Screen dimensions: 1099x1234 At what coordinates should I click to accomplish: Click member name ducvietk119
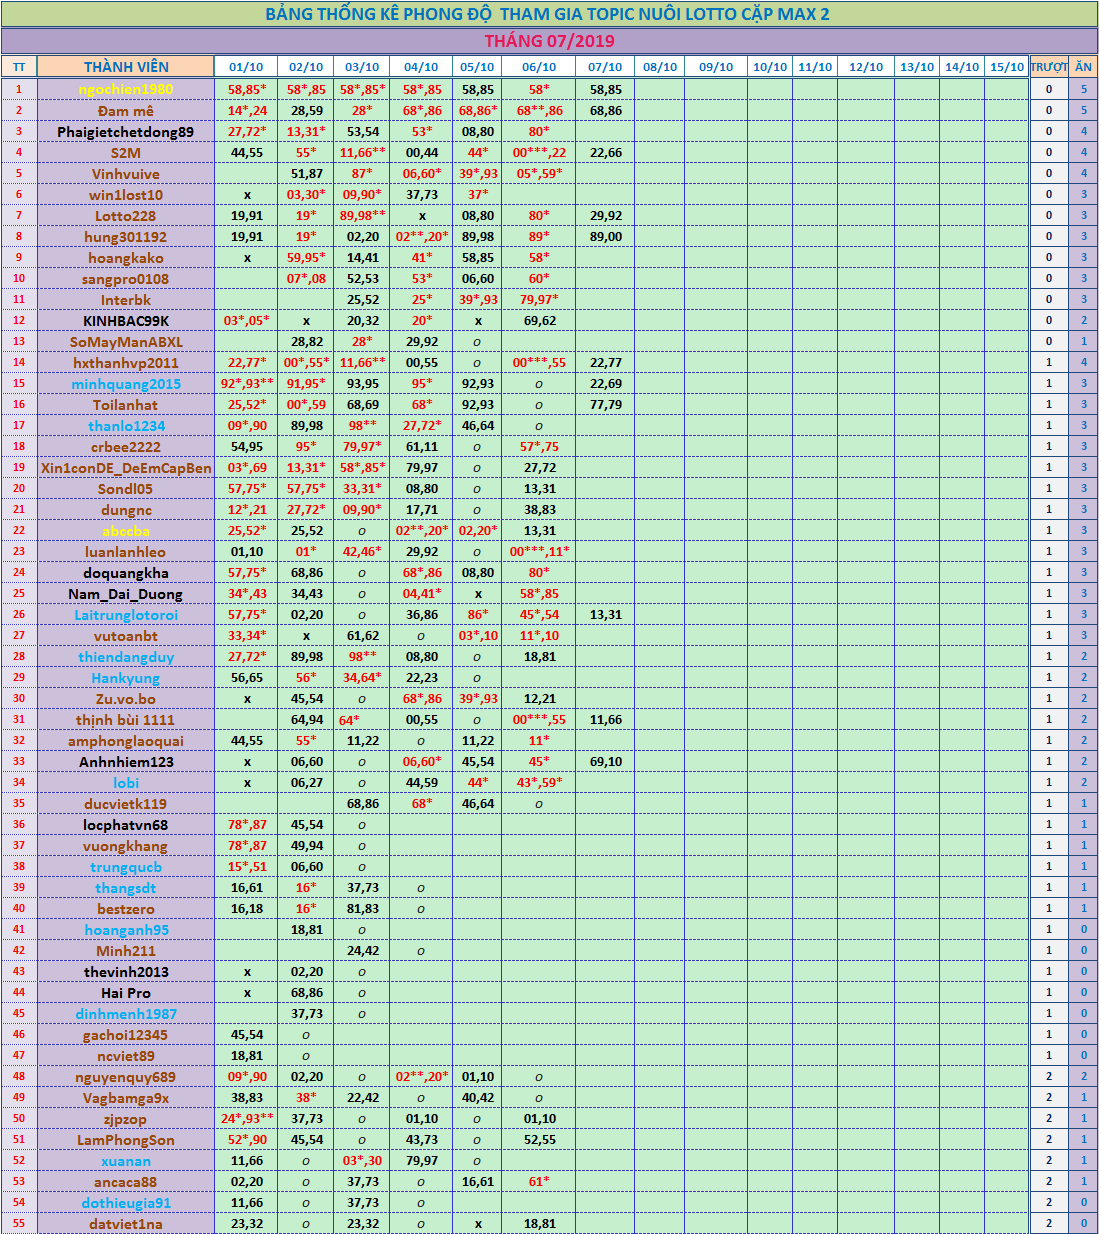[x=126, y=803]
